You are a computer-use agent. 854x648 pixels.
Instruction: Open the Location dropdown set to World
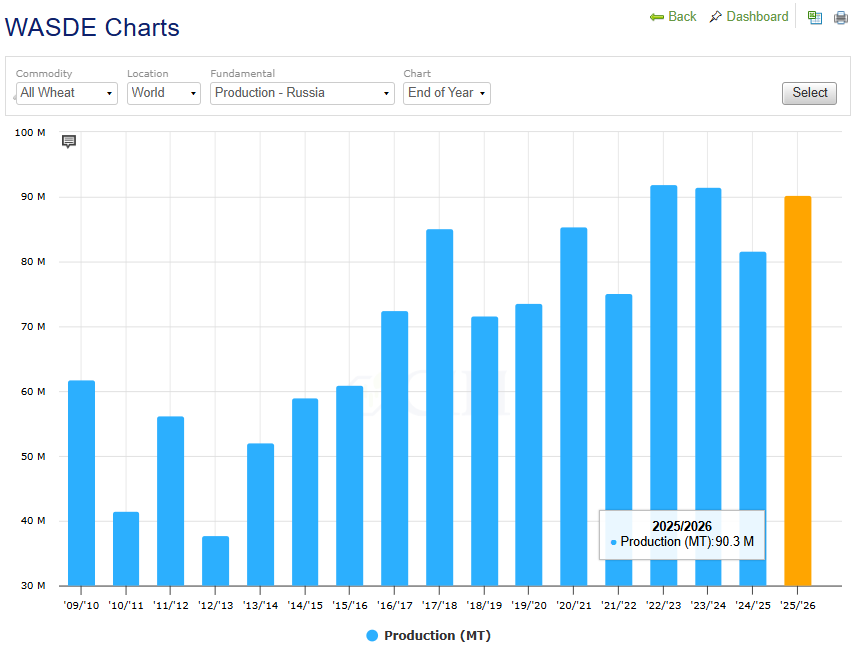click(x=164, y=93)
